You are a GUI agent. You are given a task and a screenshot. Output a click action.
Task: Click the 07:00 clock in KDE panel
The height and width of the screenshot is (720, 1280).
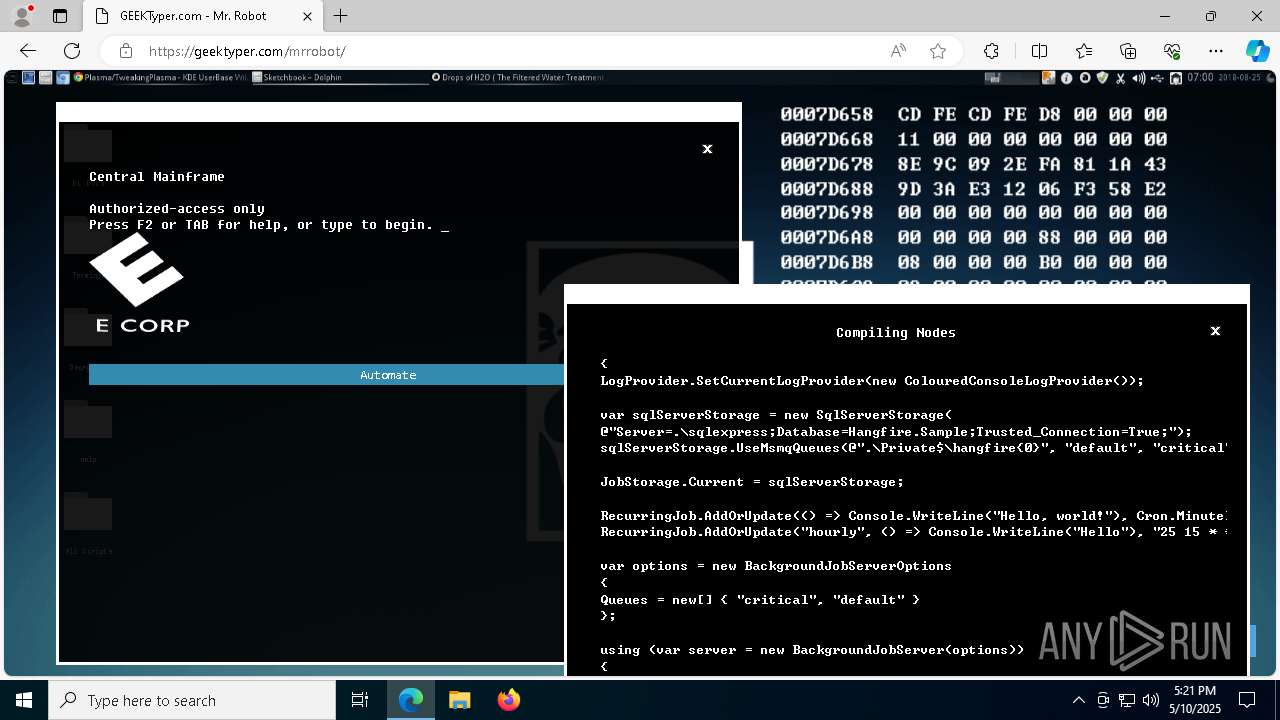tap(1200, 77)
